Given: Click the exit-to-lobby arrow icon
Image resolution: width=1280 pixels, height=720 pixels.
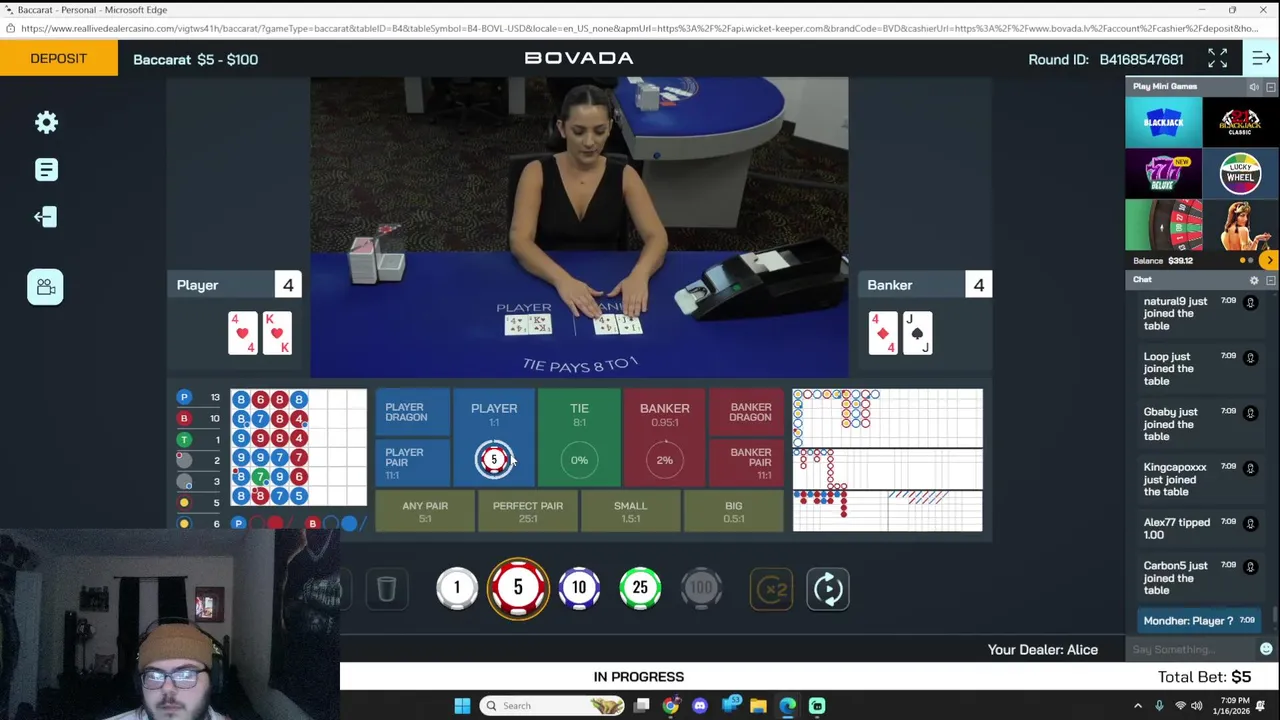Looking at the screenshot, I should click(45, 217).
